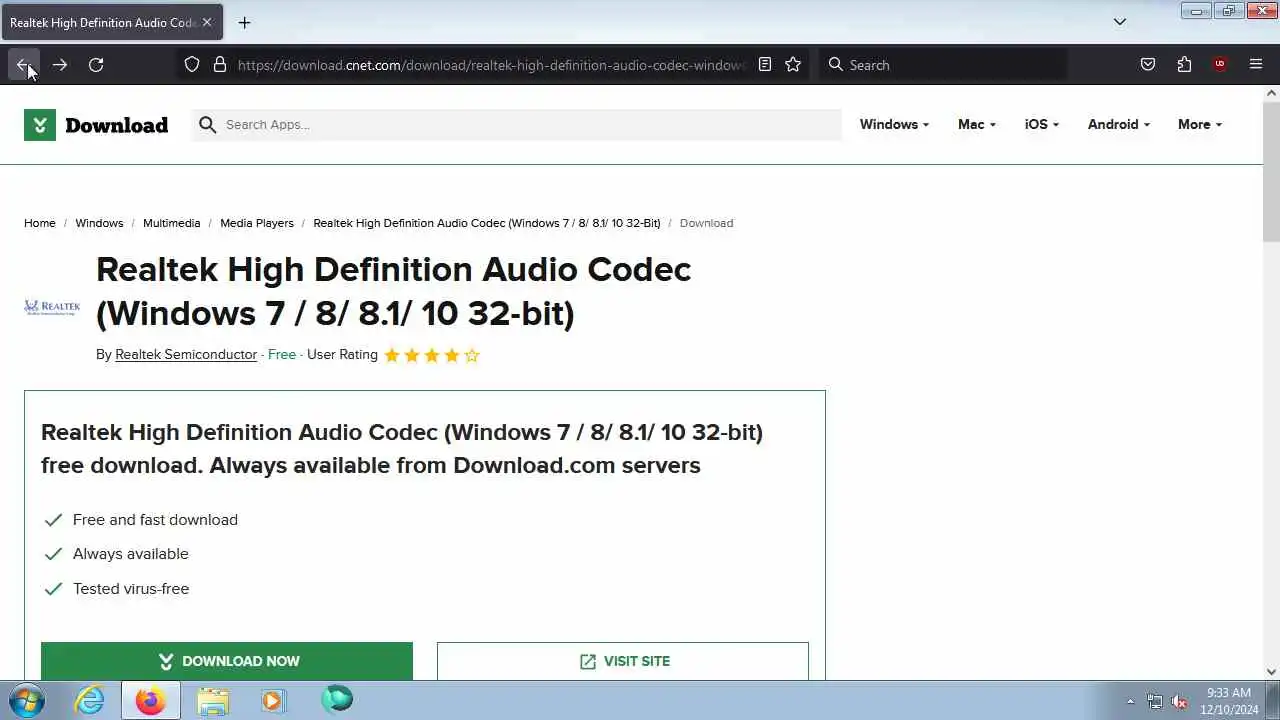The height and width of the screenshot is (720, 1280).
Task: Click the page vertical scrollbar
Action: pos(1271,170)
